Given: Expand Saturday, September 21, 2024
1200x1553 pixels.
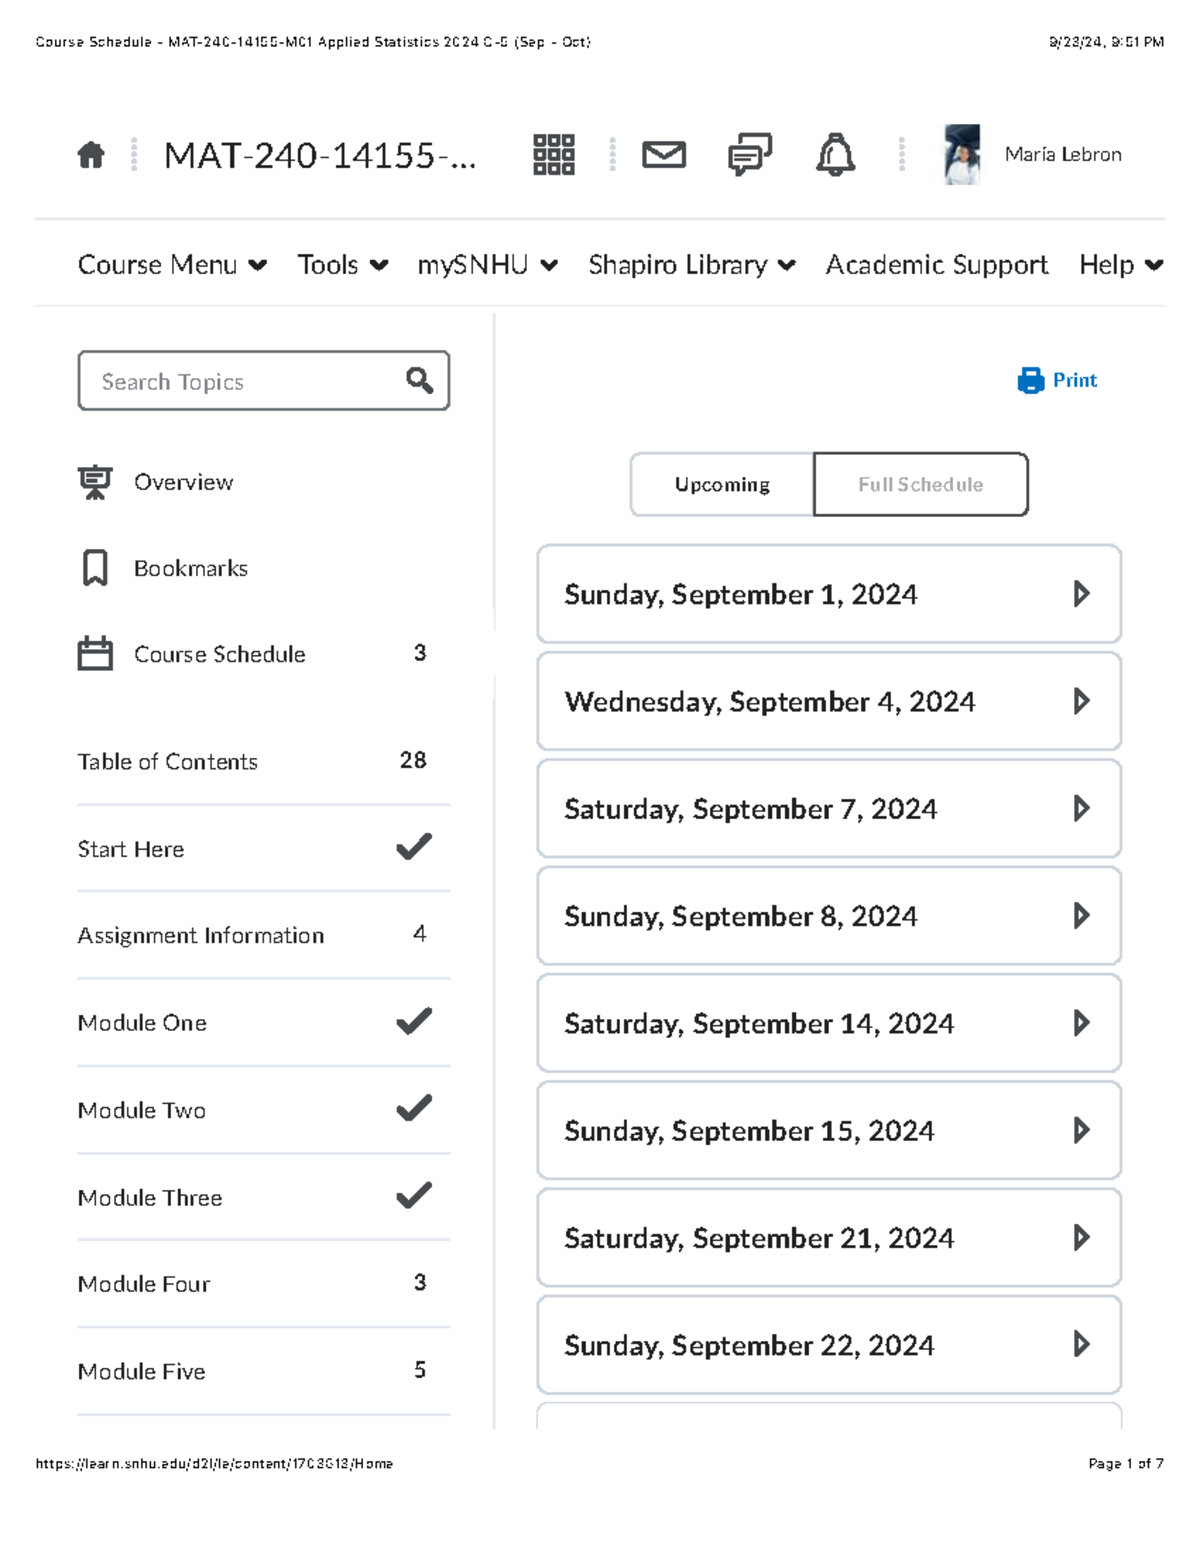Looking at the screenshot, I should tap(829, 1238).
